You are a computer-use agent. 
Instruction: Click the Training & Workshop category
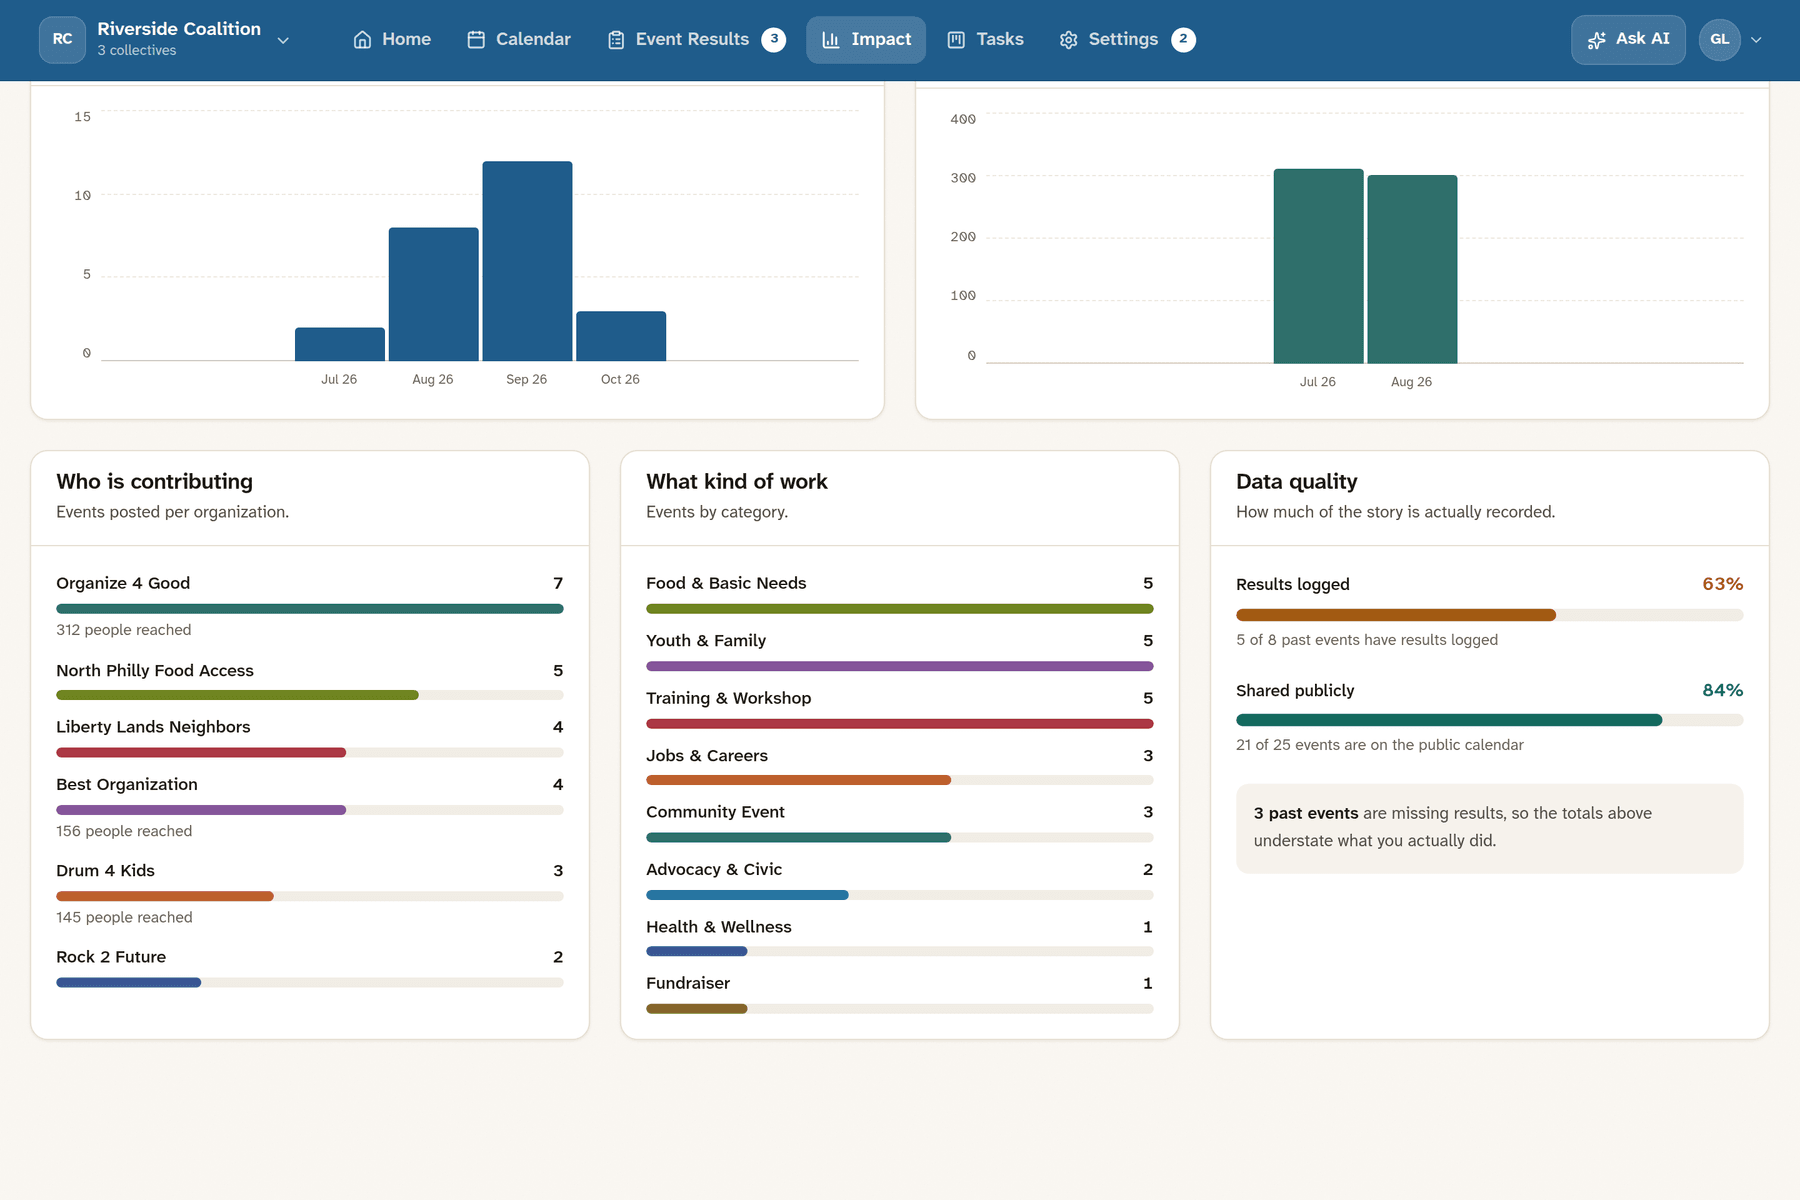729,698
